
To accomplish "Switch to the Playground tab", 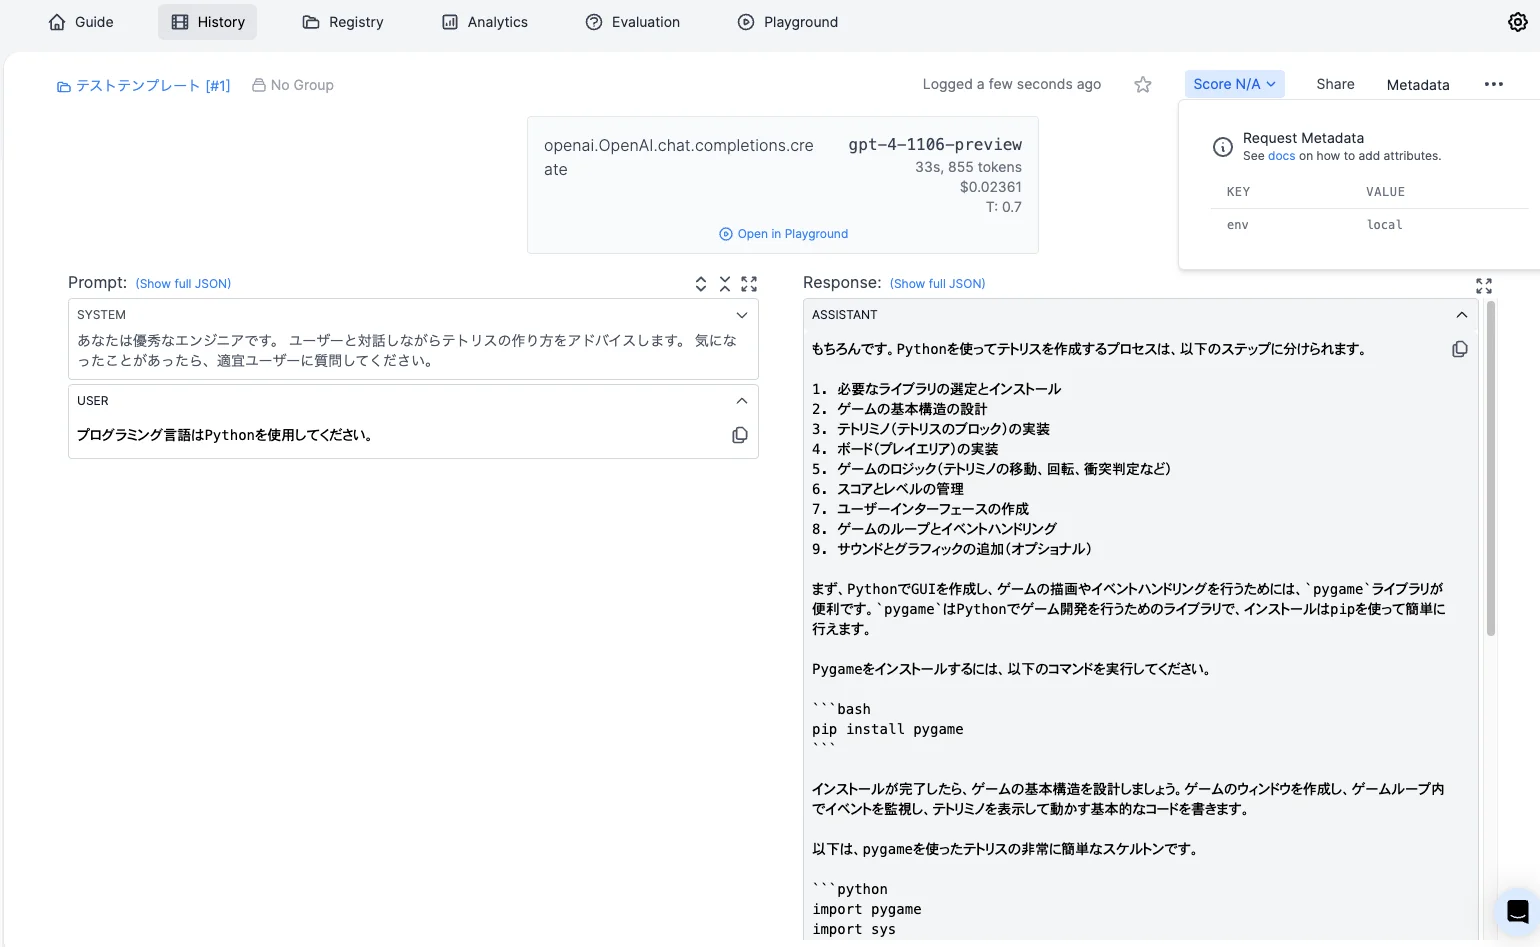I will [788, 22].
